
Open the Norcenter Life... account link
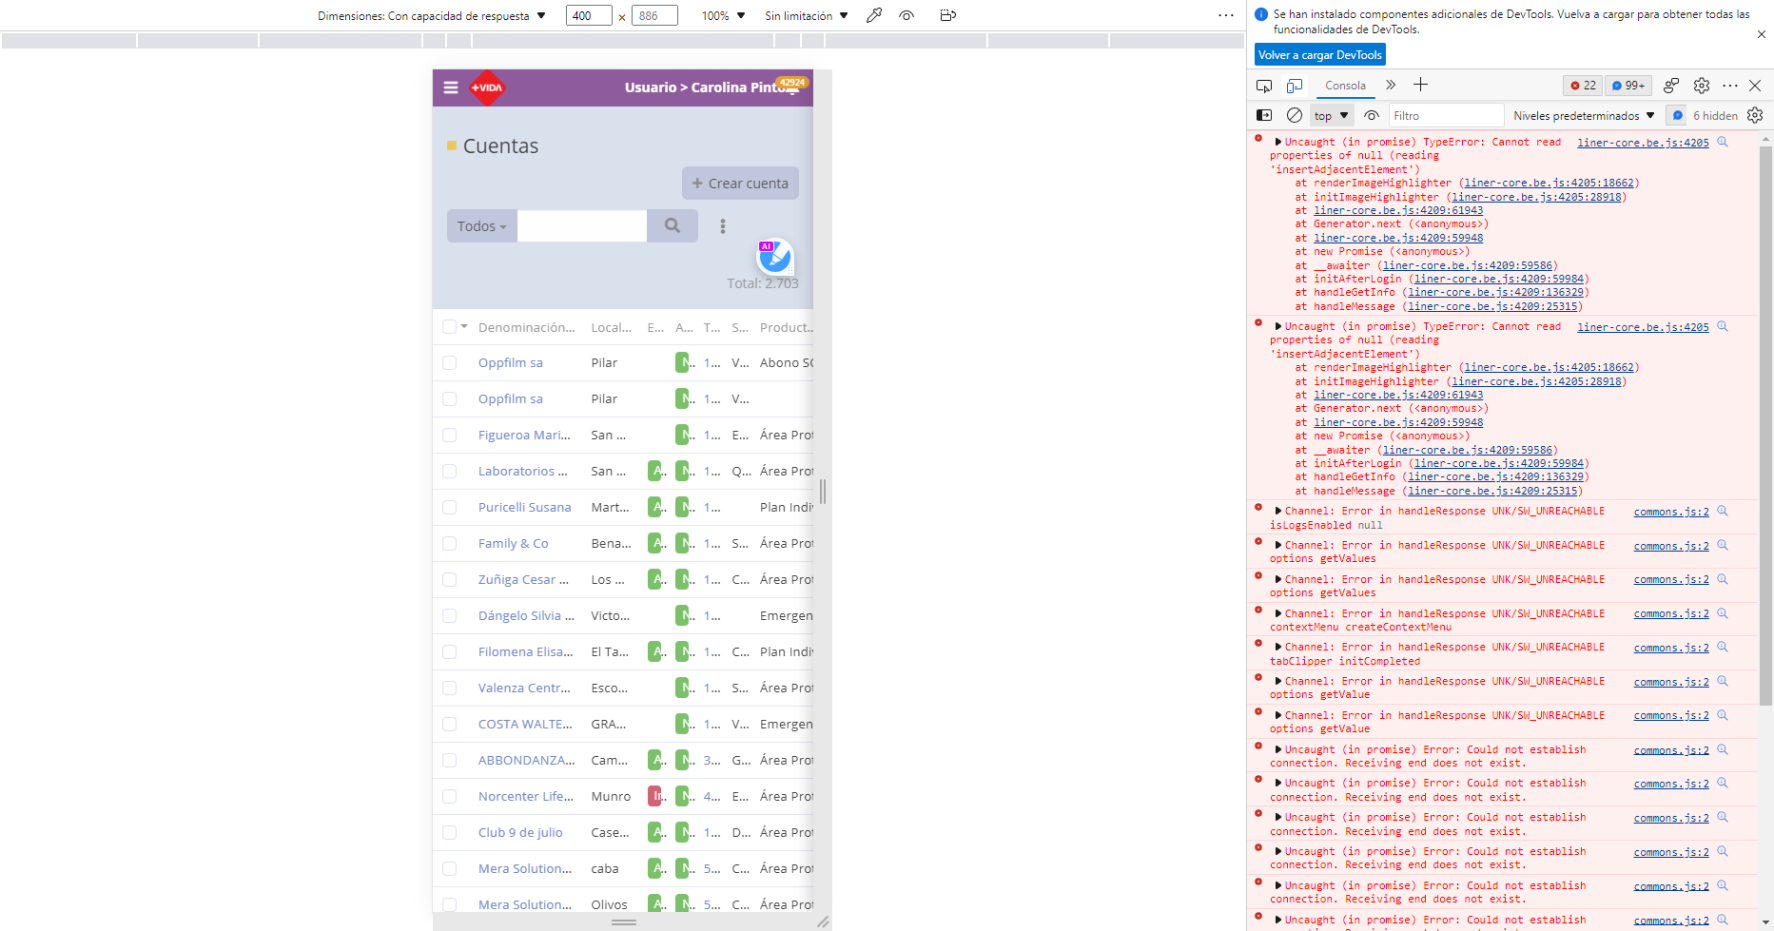(526, 797)
